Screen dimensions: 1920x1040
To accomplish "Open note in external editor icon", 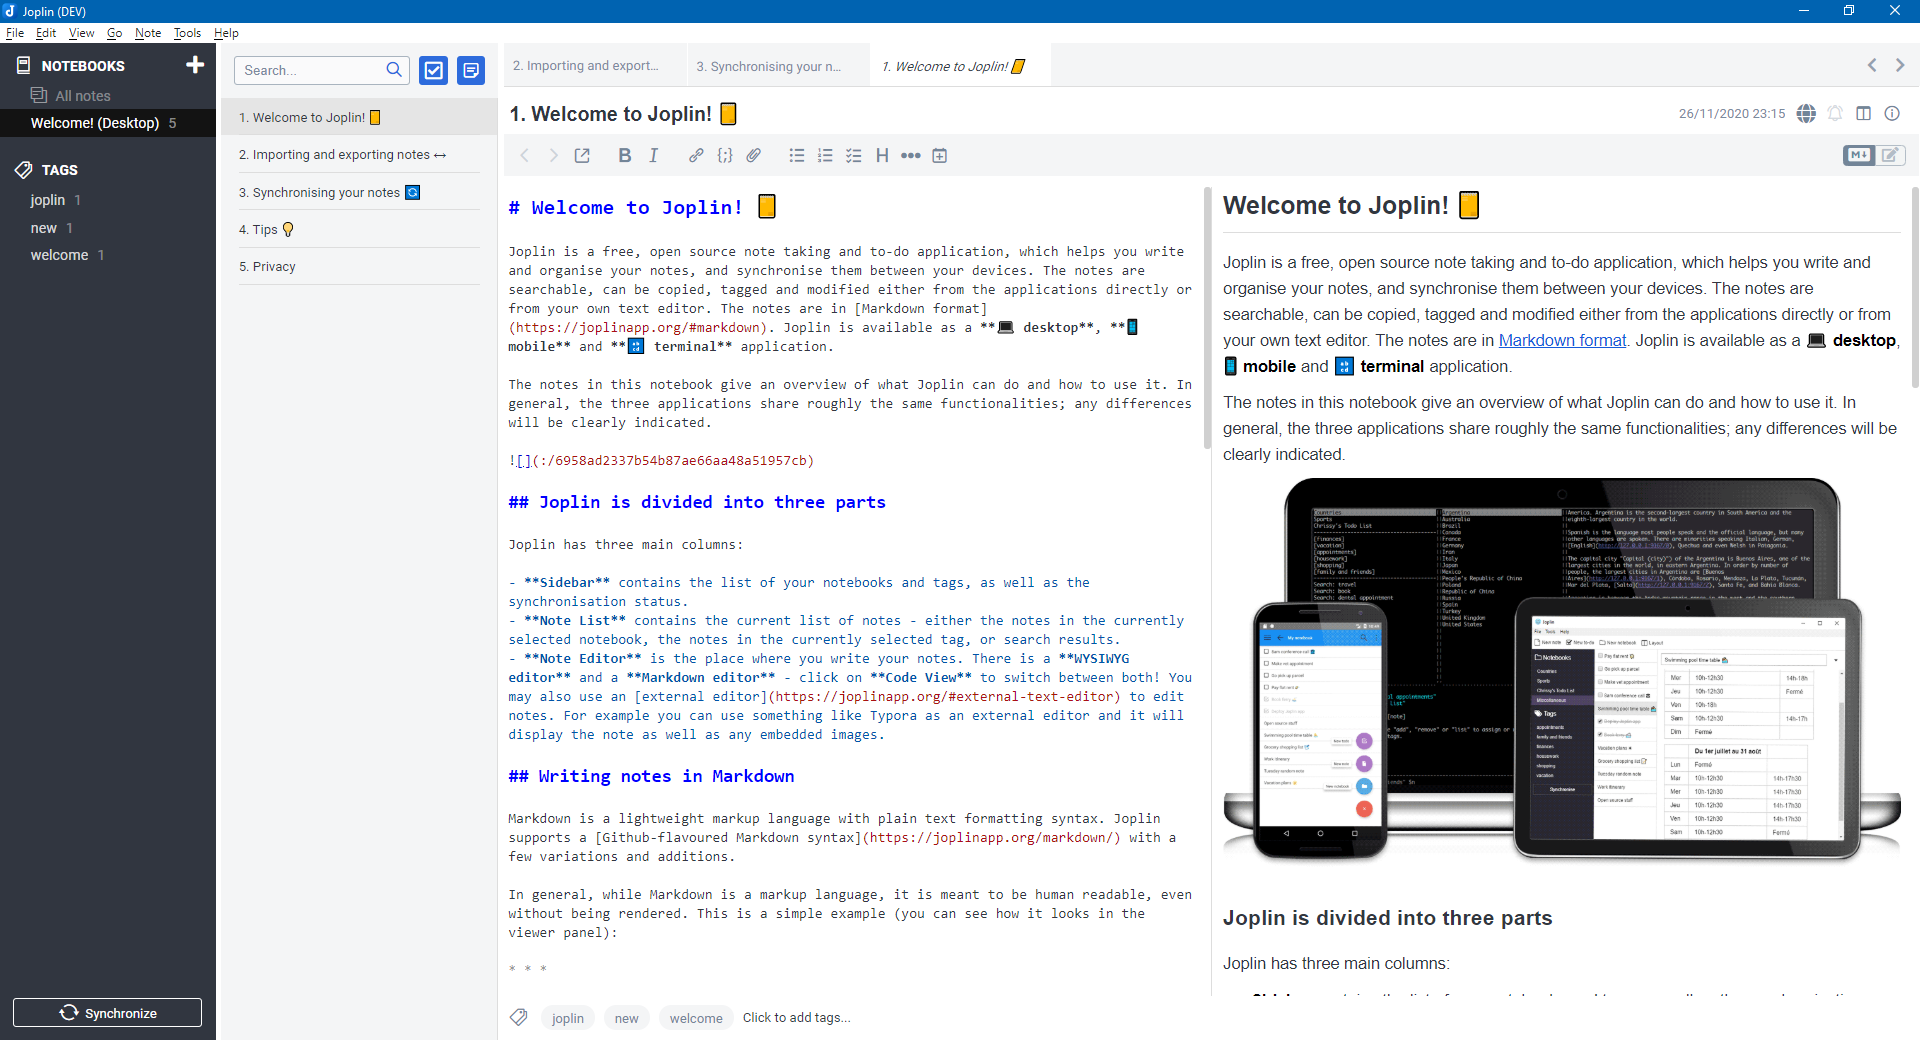I will click(582, 155).
